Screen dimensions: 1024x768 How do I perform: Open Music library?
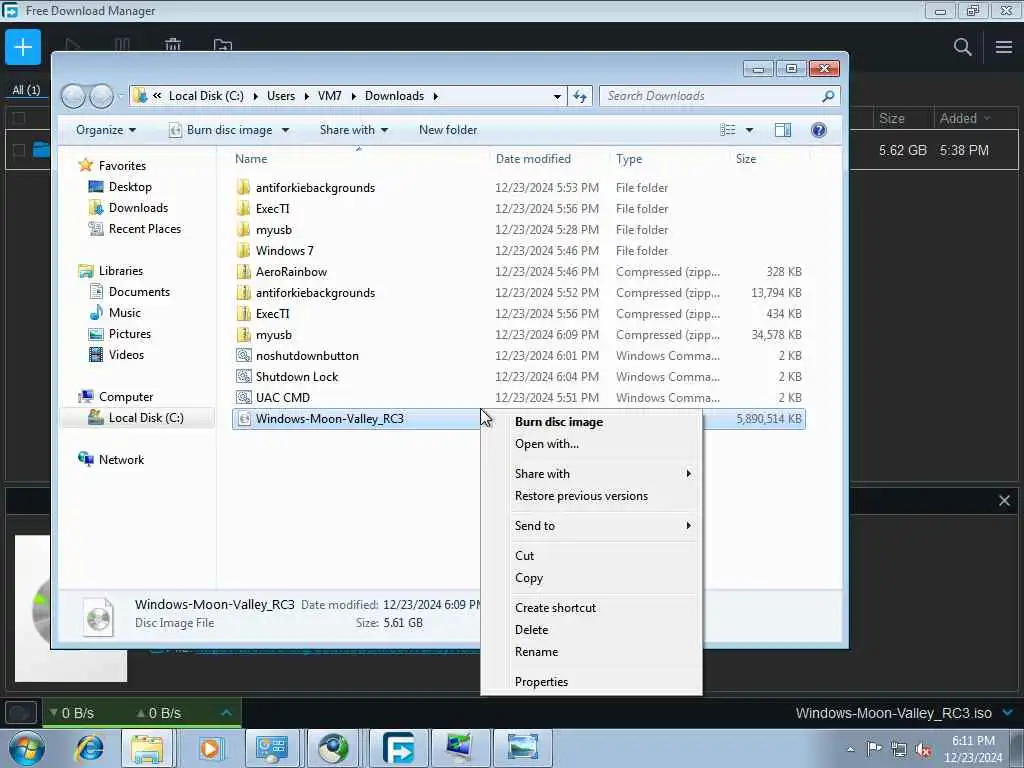(124, 312)
